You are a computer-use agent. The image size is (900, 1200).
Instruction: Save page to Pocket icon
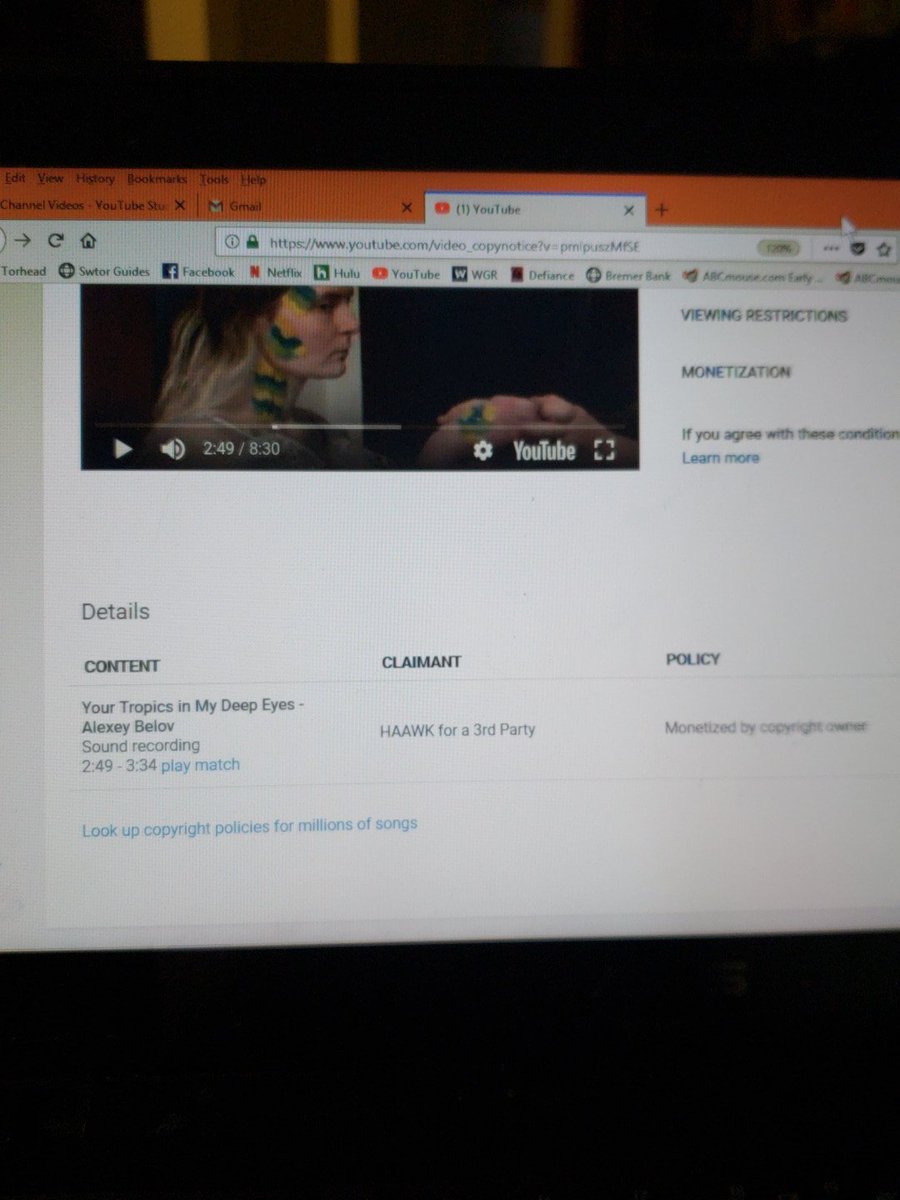[858, 247]
